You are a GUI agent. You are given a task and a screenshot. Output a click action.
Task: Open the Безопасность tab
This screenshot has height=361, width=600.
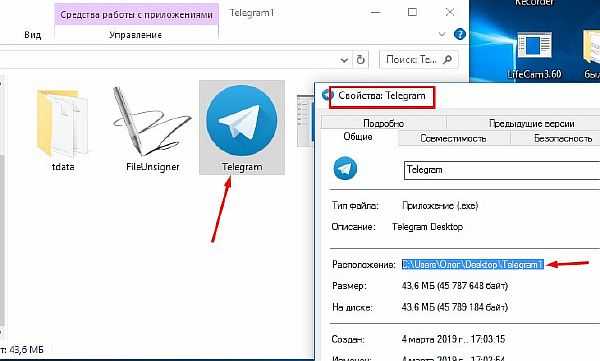(x=562, y=138)
